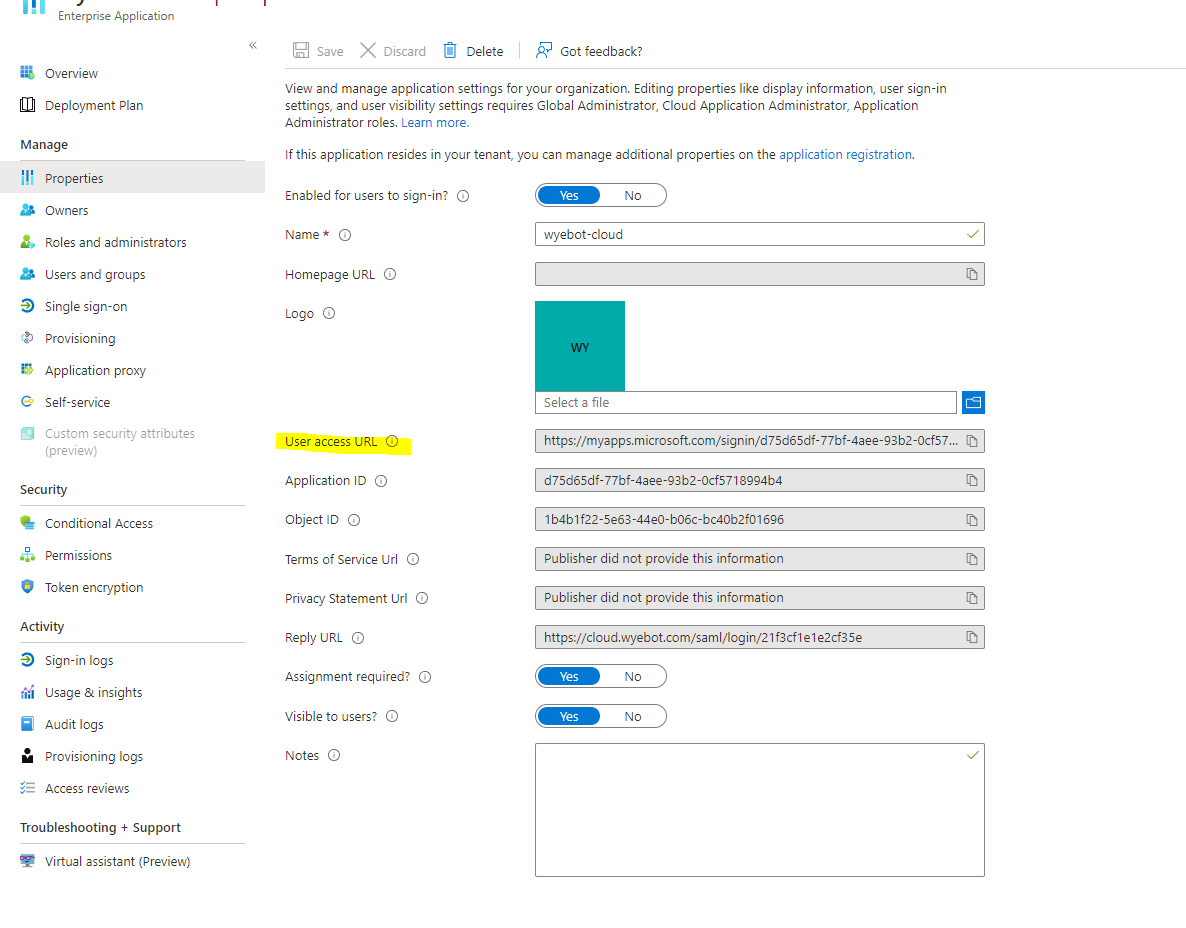Click the Audit logs icon
The height and width of the screenshot is (928, 1186).
(x=27, y=724)
